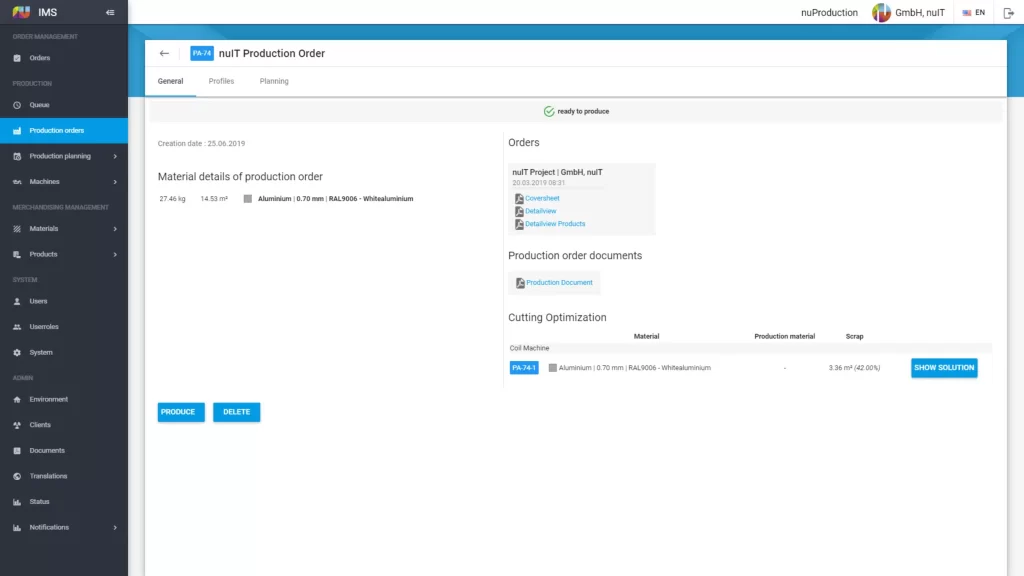
Task: Expand the Production planning submenu
Action: tap(115, 156)
